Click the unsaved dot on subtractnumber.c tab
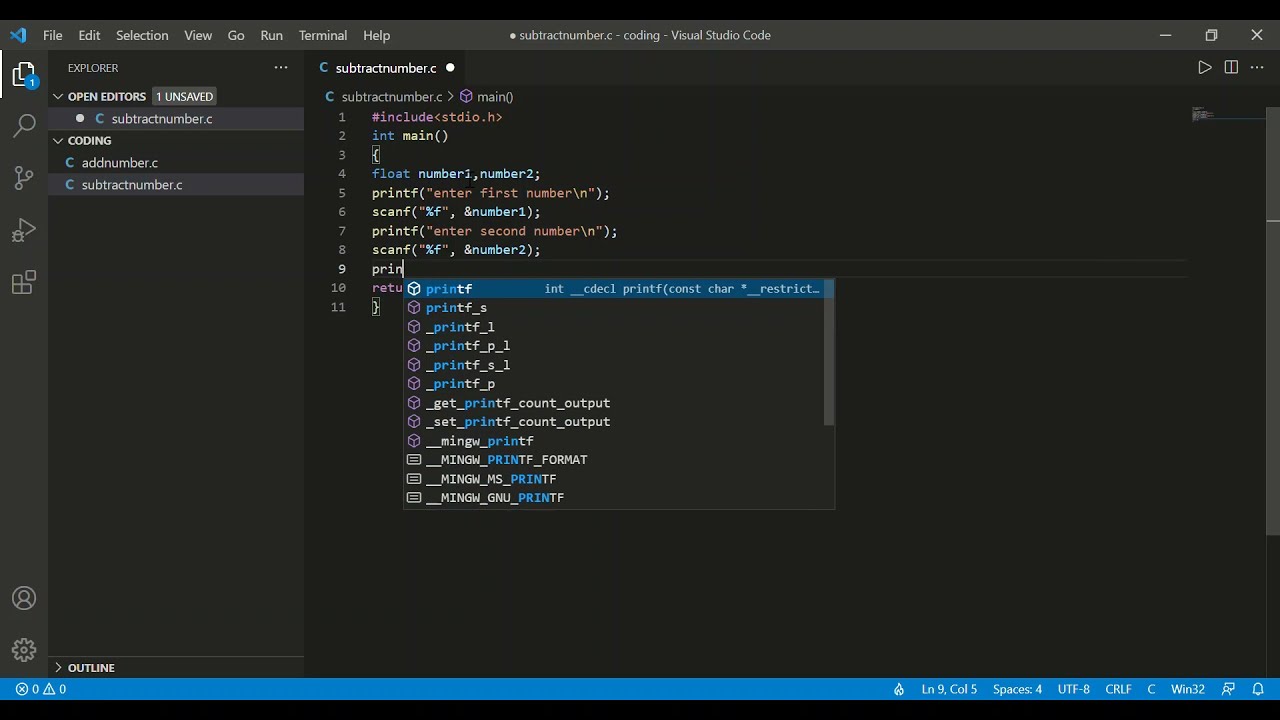This screenshot has height=720, width=1280. [x=450, y=67]
